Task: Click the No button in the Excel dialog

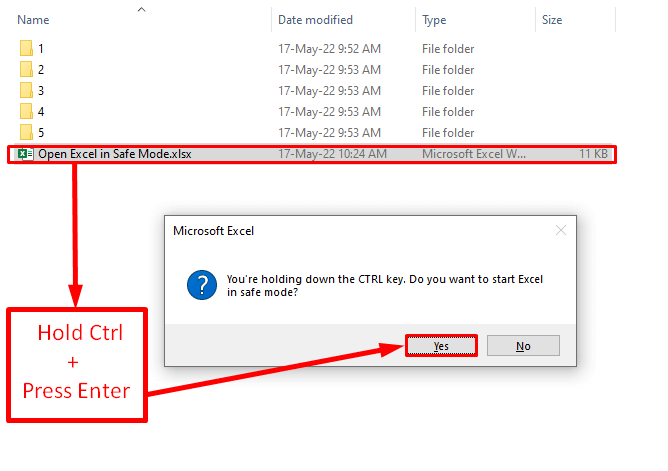Action: tap(523, 345)
